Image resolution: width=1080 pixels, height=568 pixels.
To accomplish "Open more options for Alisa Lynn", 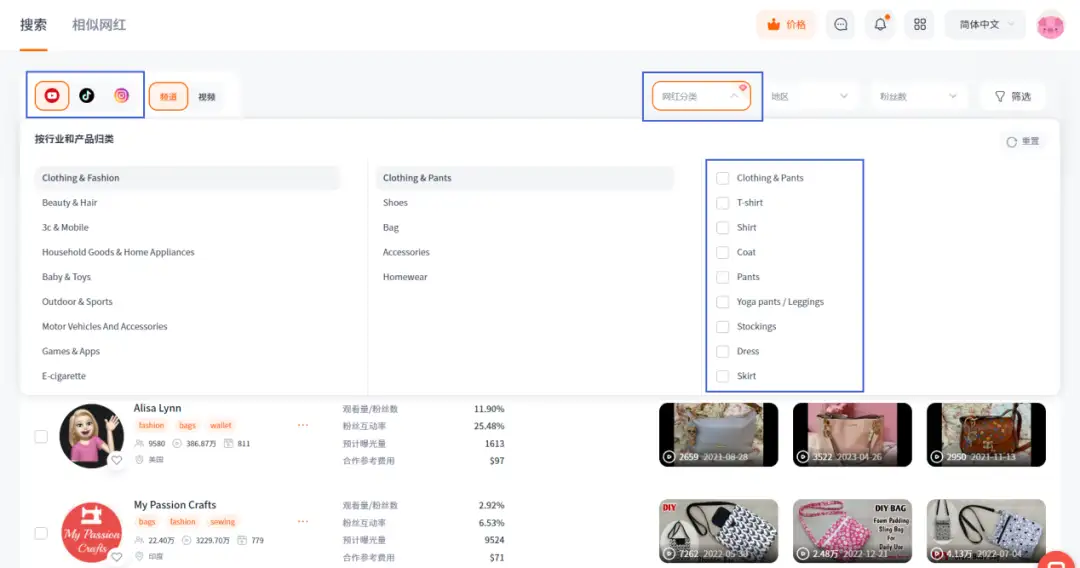I will pos(303,425).
